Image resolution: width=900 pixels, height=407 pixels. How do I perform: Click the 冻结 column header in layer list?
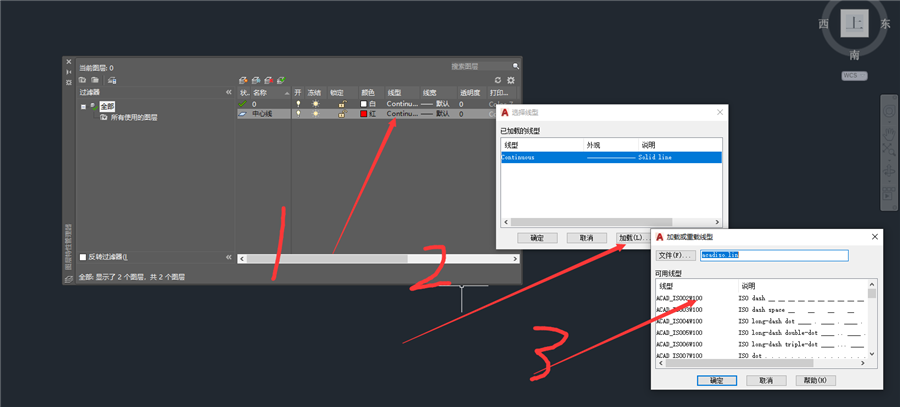316,92
